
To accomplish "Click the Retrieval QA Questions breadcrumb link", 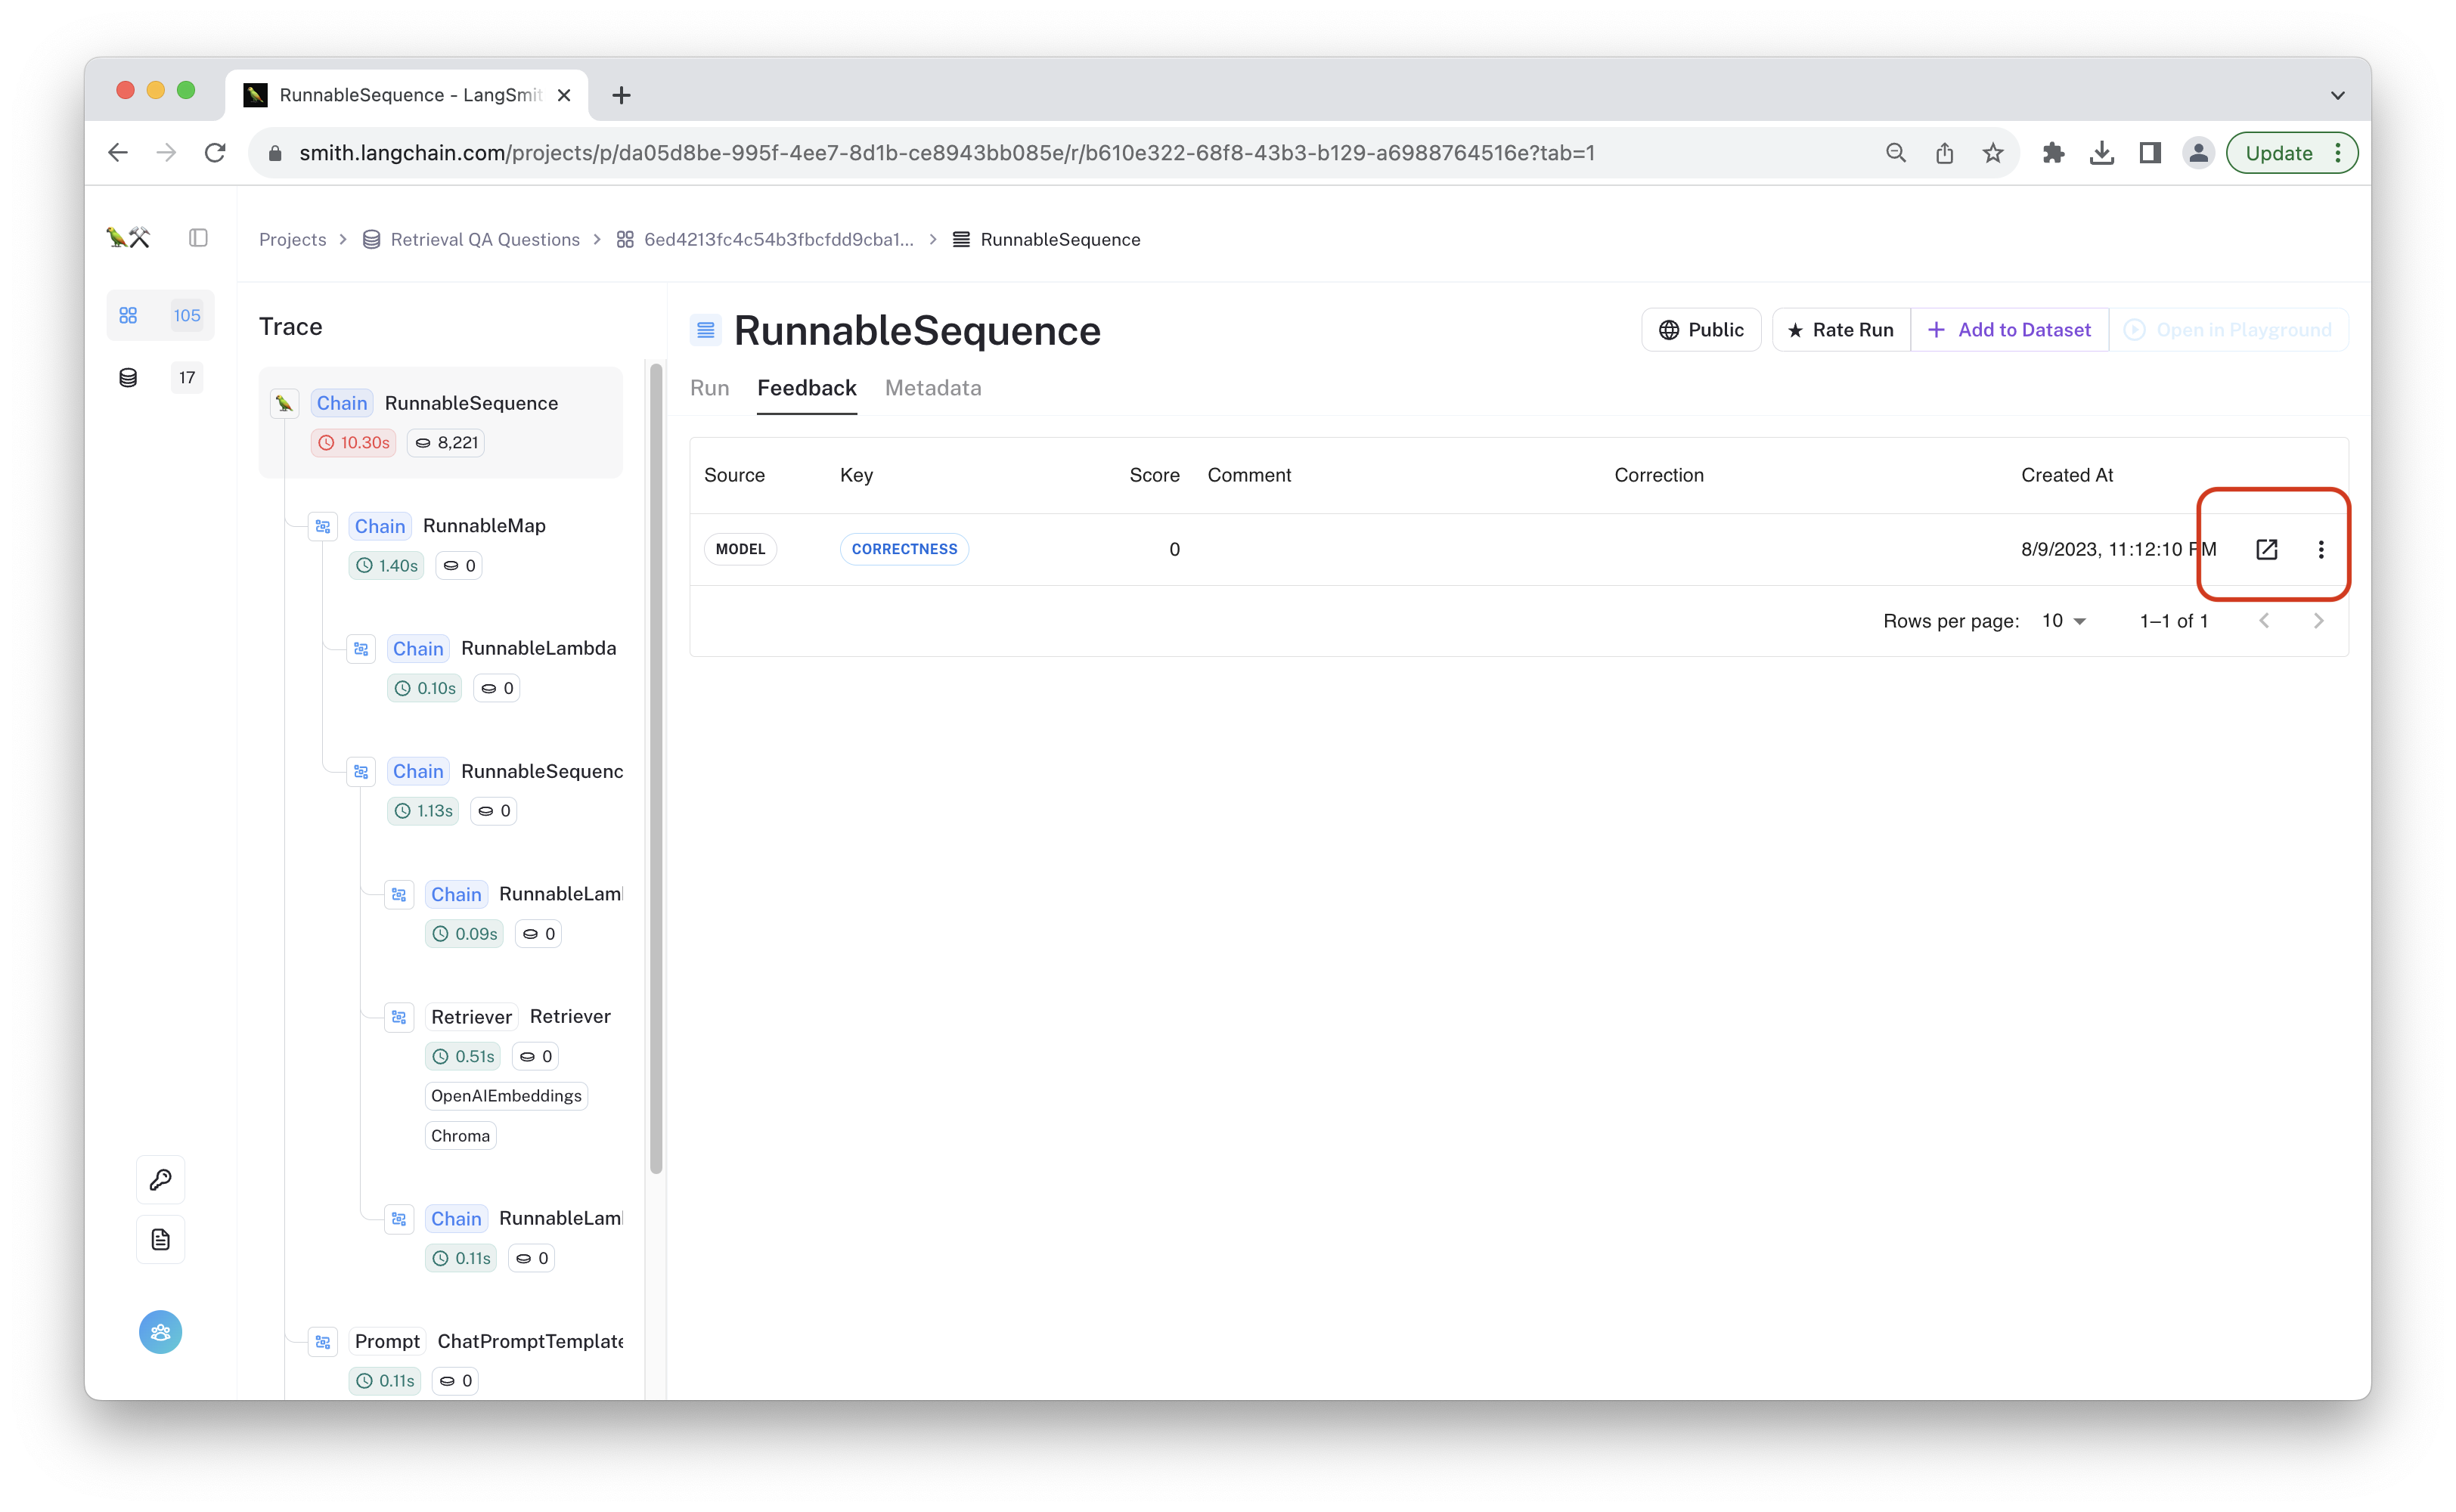I will [x=484, y=239].
